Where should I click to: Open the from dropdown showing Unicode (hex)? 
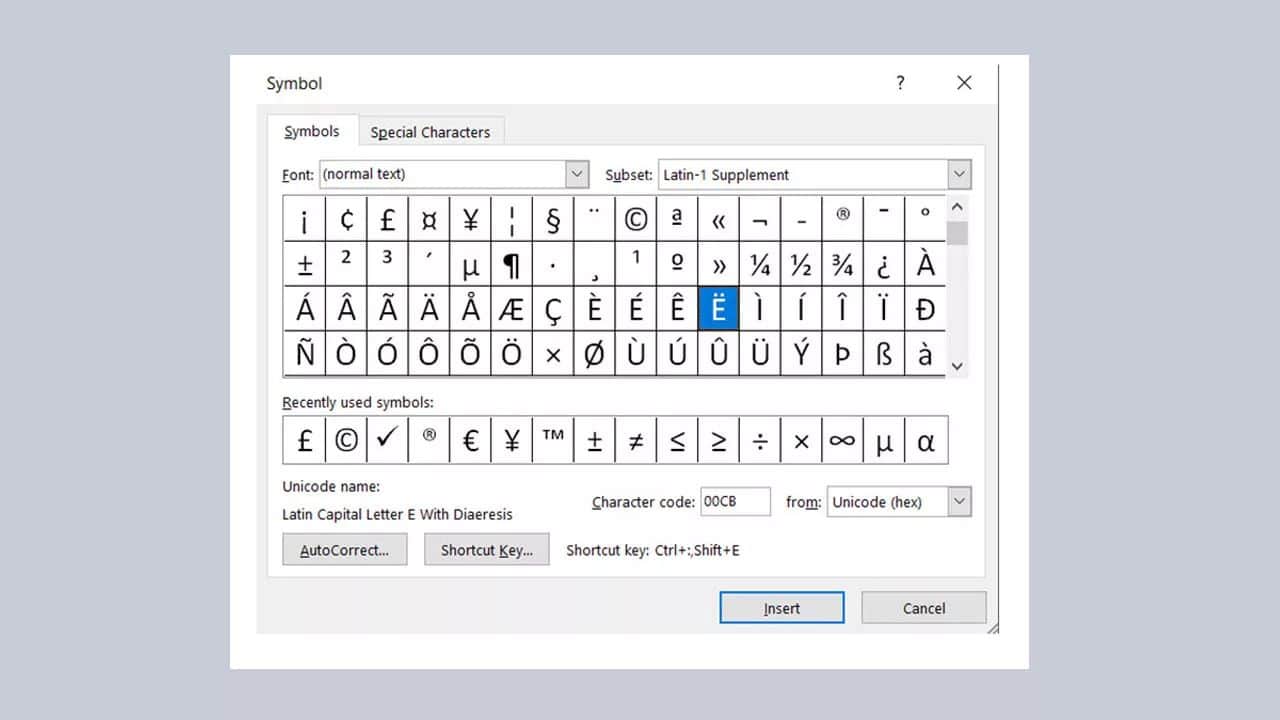coord(958,501)
